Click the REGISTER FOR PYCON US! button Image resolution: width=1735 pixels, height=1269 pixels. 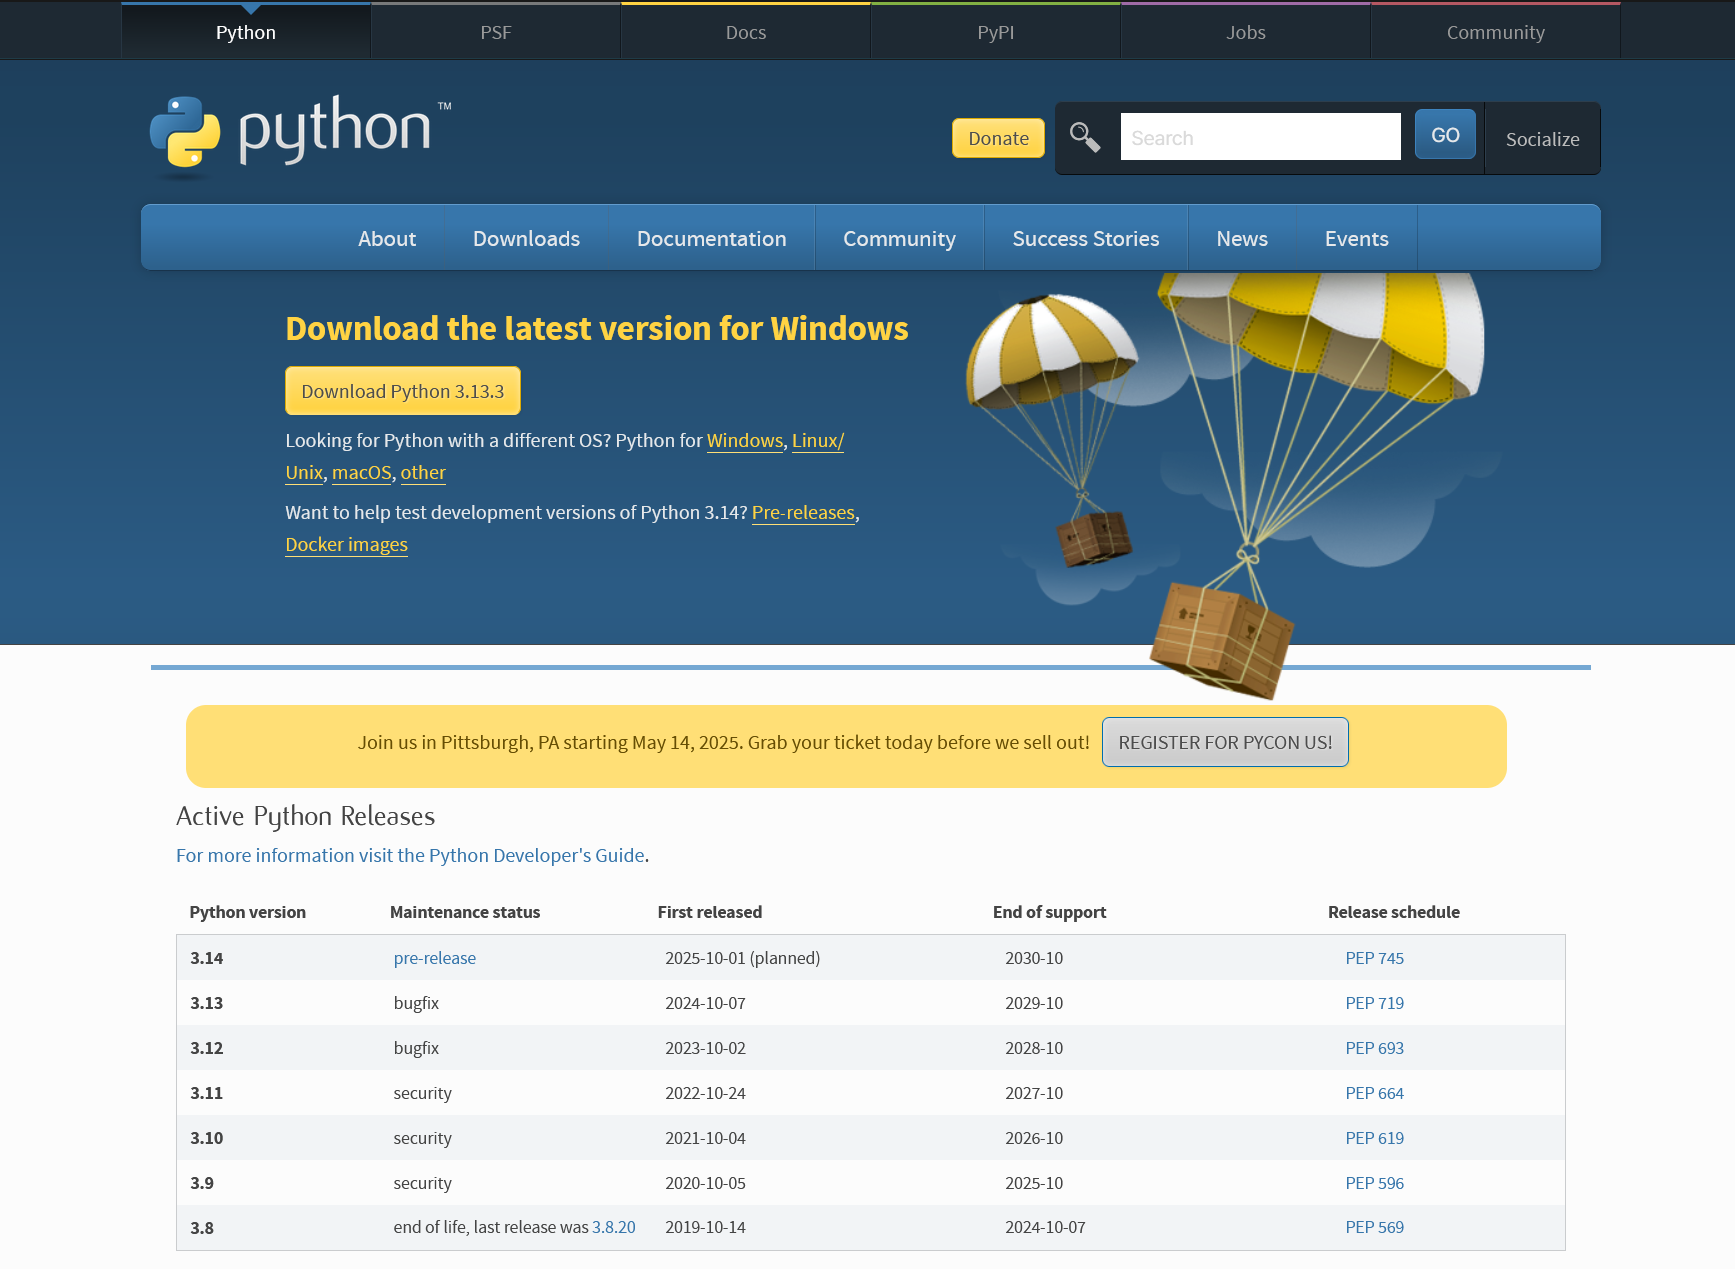pos(1225,742)
